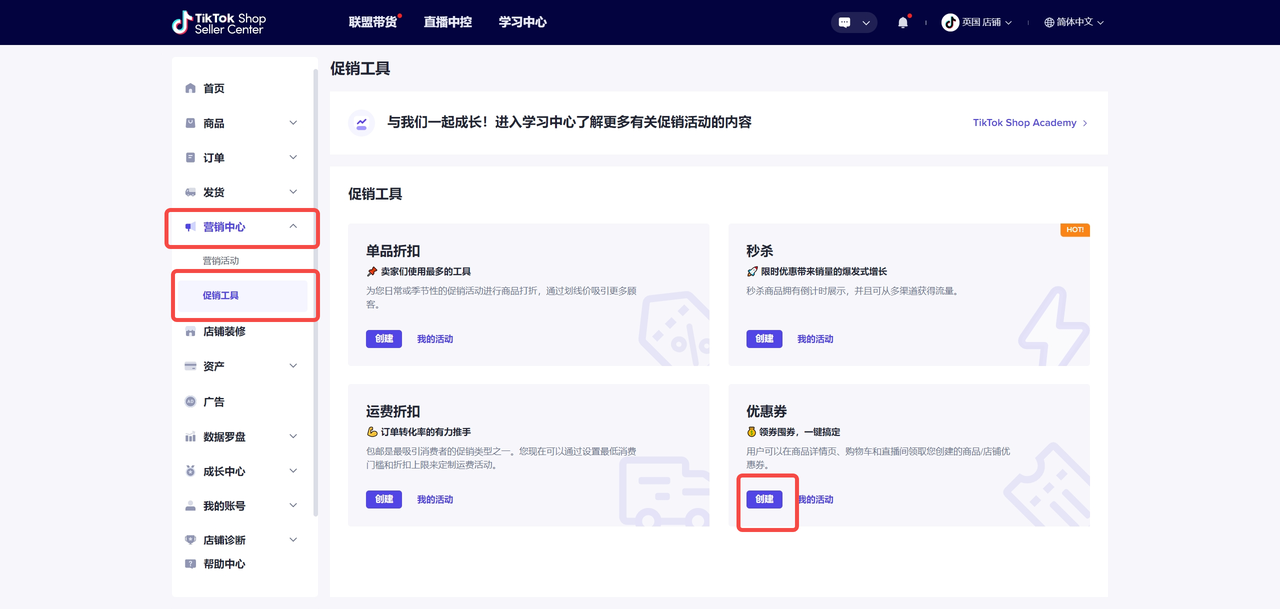Screen dimensions: 1280x609
Task: Expand the 商品 sidebar menu
Action: coord(293,123)
